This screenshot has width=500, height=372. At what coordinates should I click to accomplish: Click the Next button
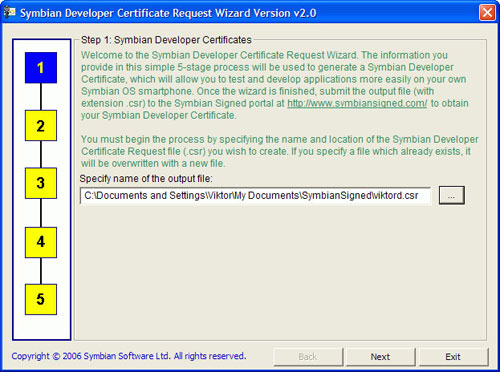click(380, 357)
